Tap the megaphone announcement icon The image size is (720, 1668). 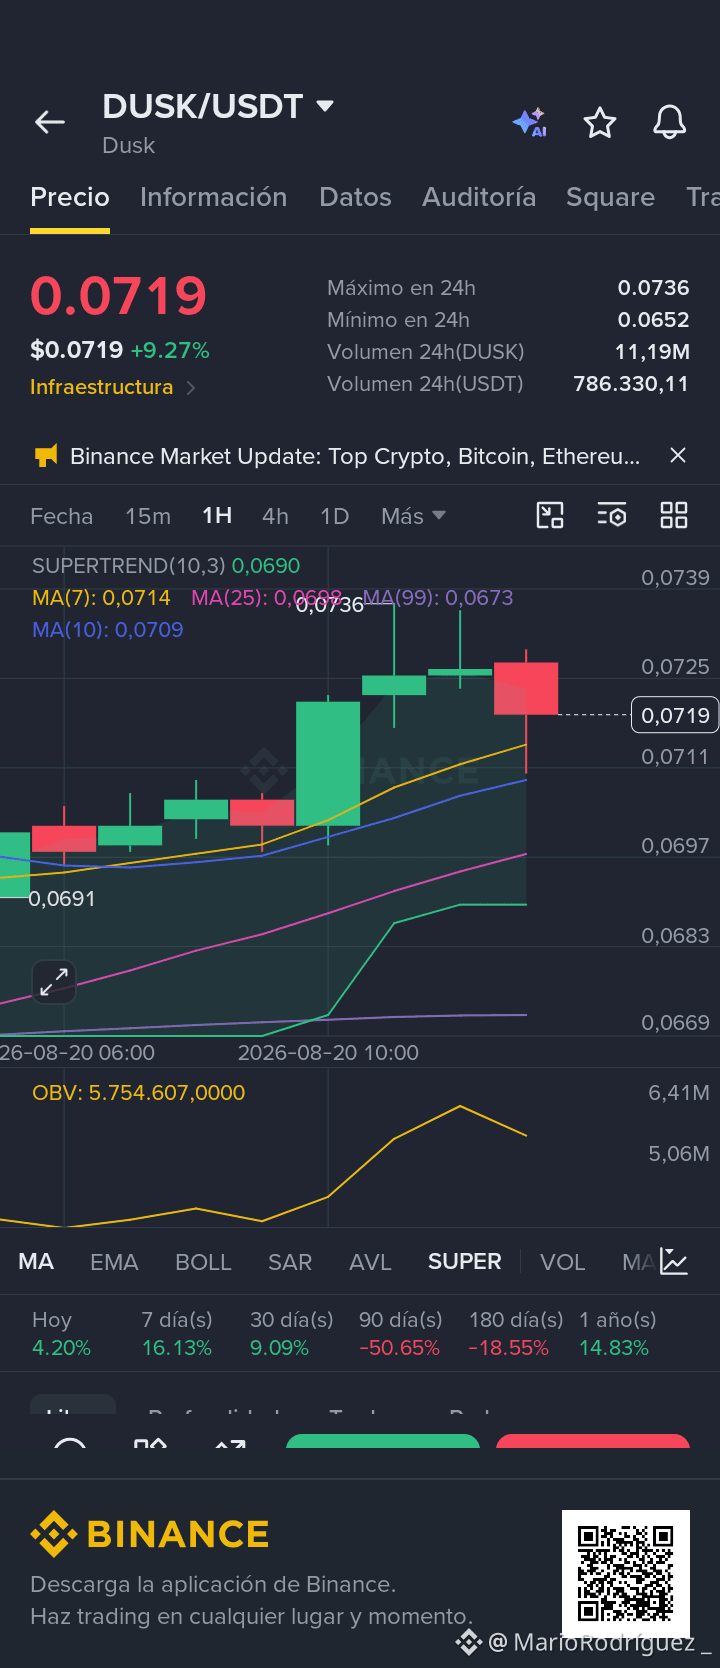point(46,456)
